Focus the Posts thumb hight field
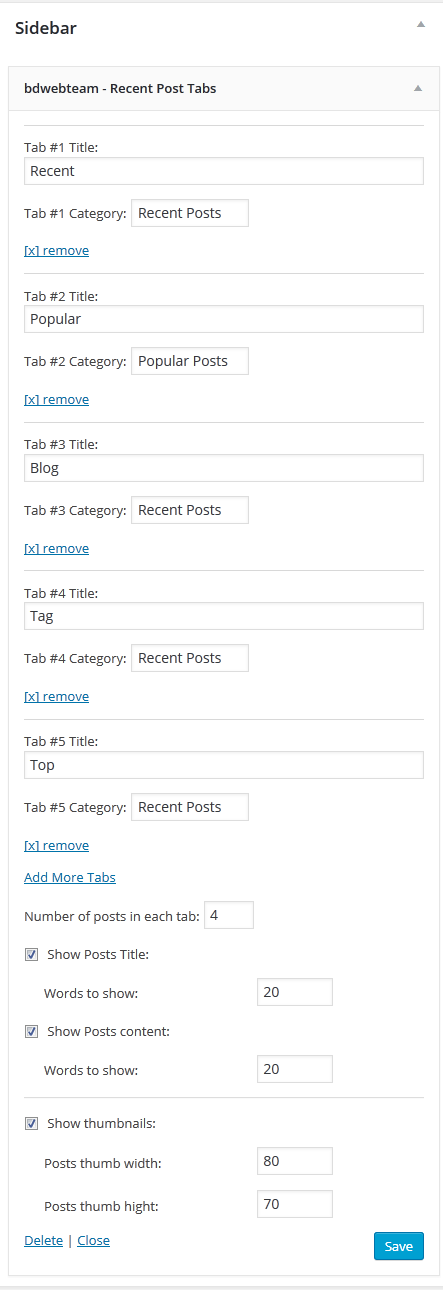 pyautogui.click(x=295, y=1204)
